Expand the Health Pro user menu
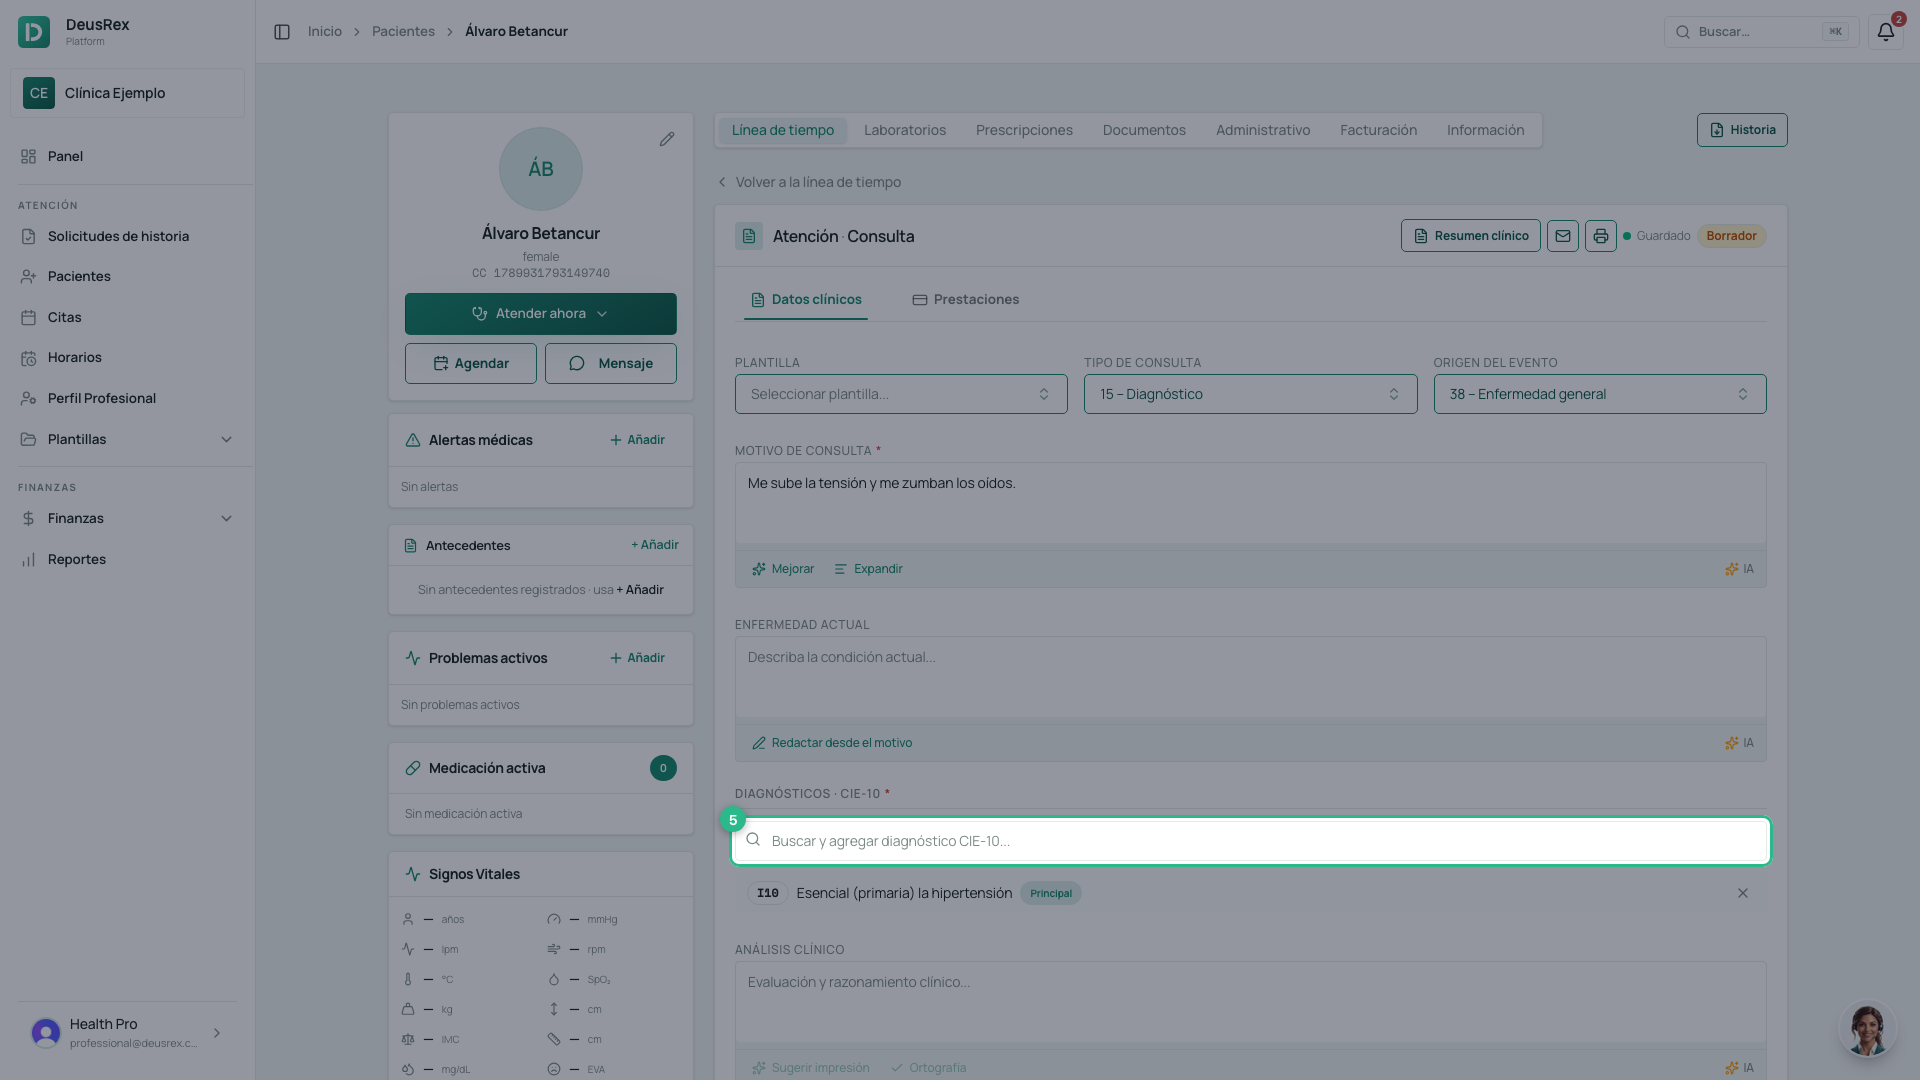This screenshot has width=1920, height=1080. pos(128,1033)
